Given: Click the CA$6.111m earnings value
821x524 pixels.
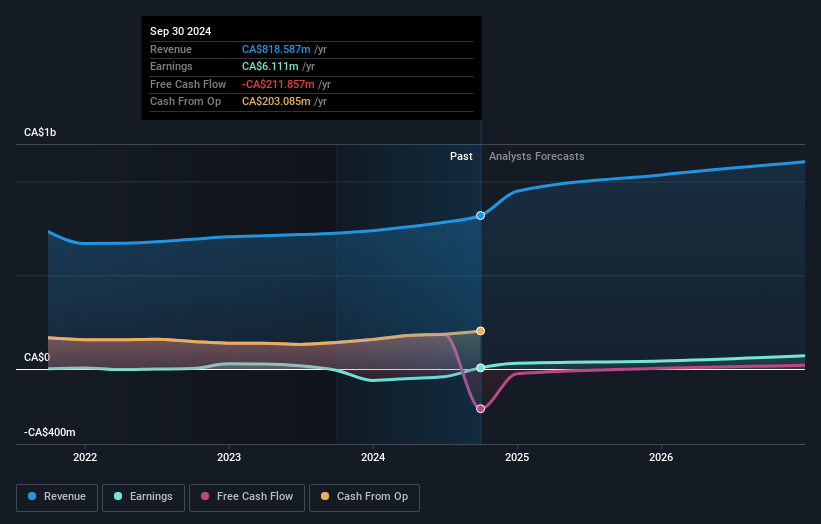Looking at the screenshot, I should coord(270,66).
